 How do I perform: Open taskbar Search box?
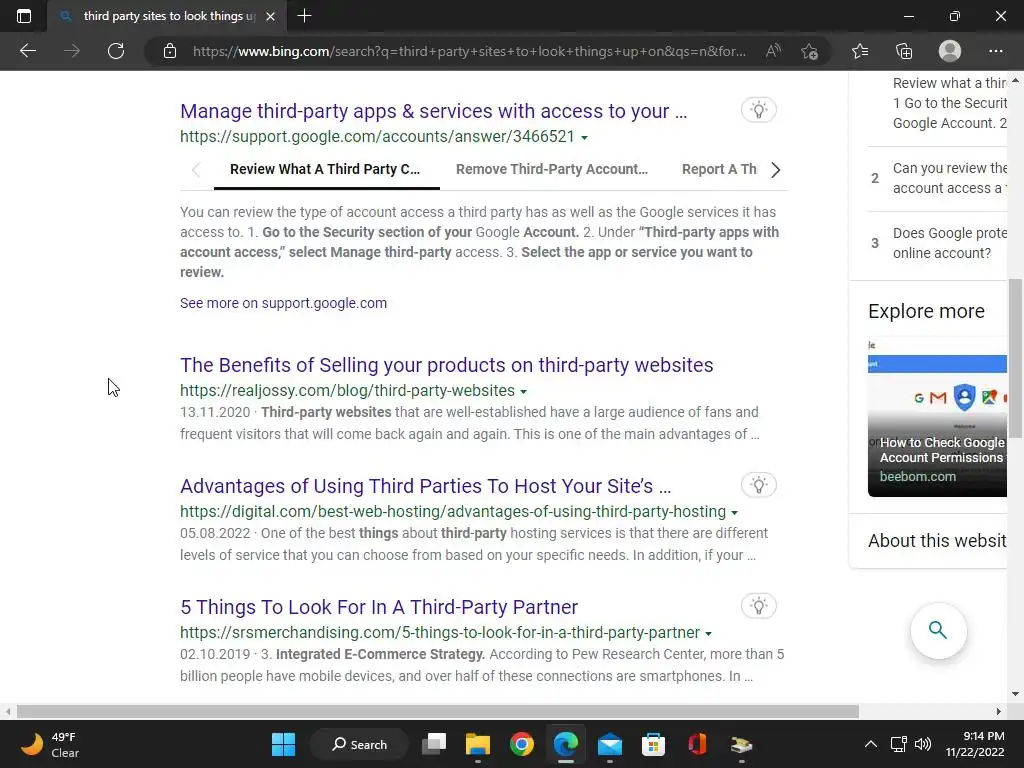click(x=359, y=744)
